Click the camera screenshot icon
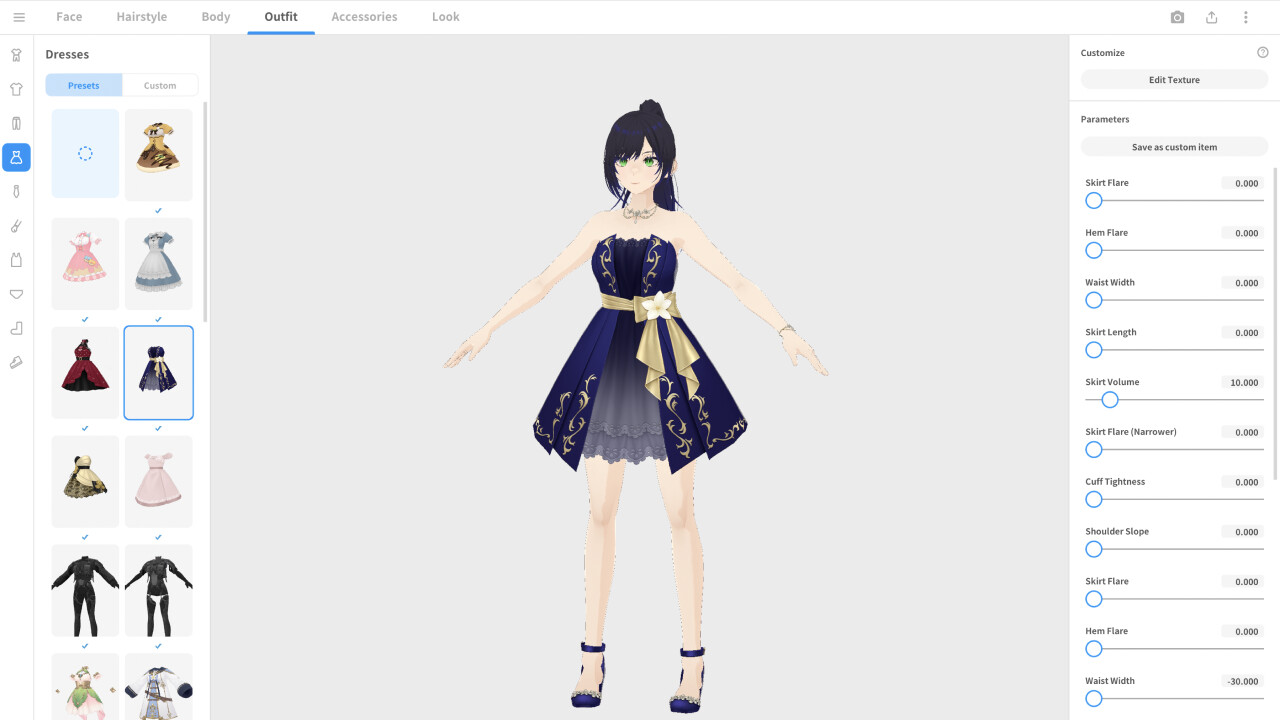This screenshot has height=720, width=1280. pyautogui.click(x=1177, y=17)
